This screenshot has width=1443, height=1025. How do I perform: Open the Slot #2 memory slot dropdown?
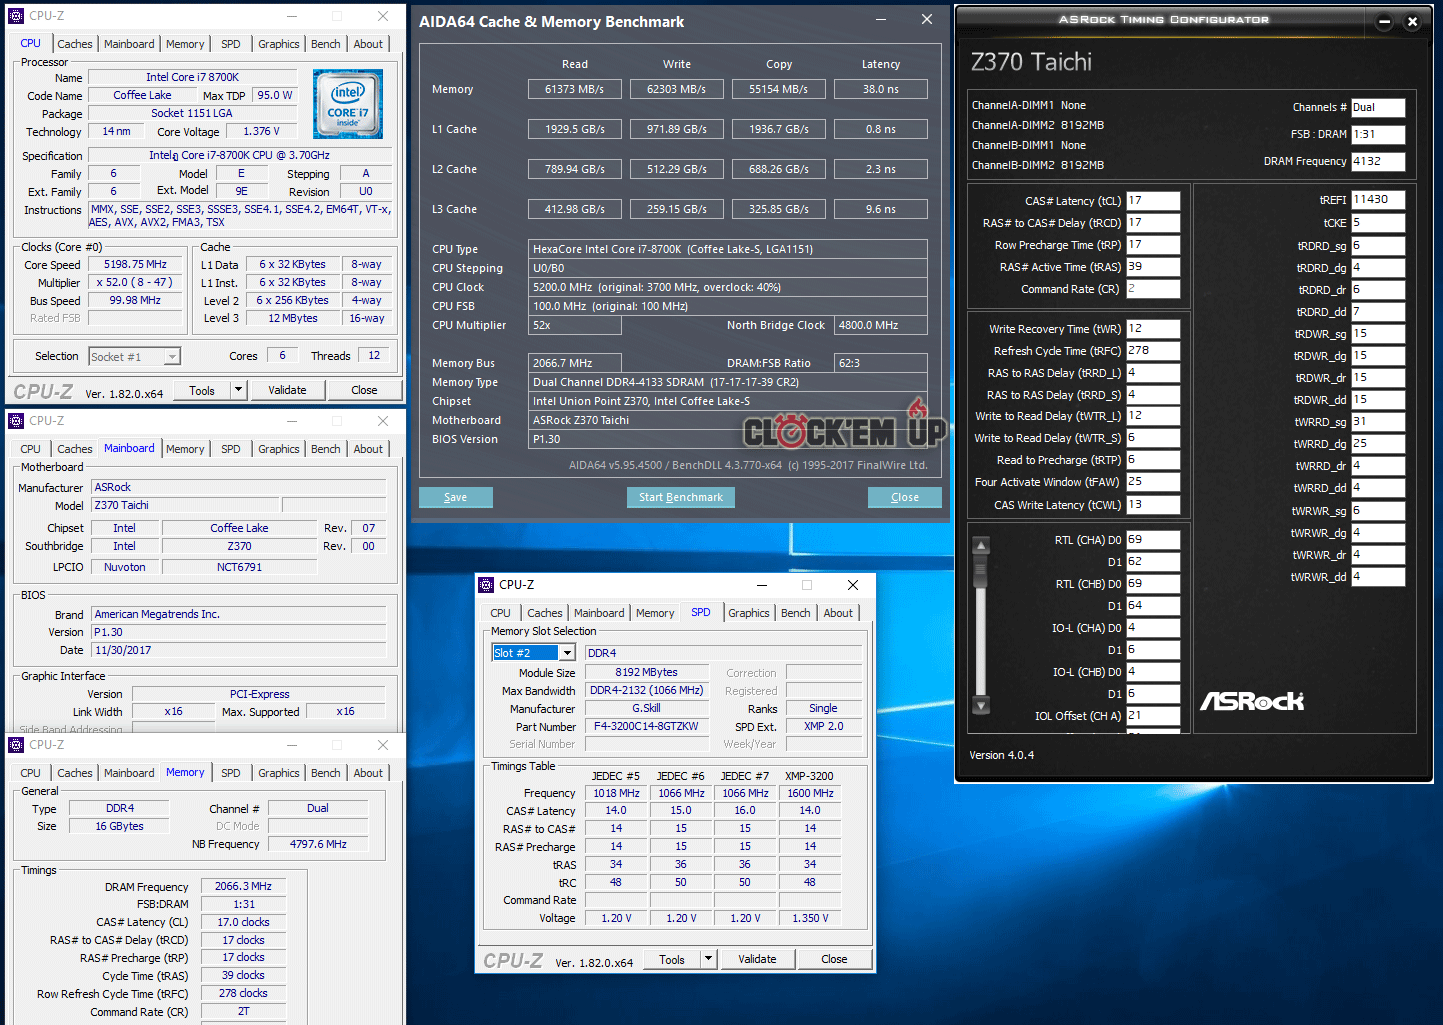point(567,653)
